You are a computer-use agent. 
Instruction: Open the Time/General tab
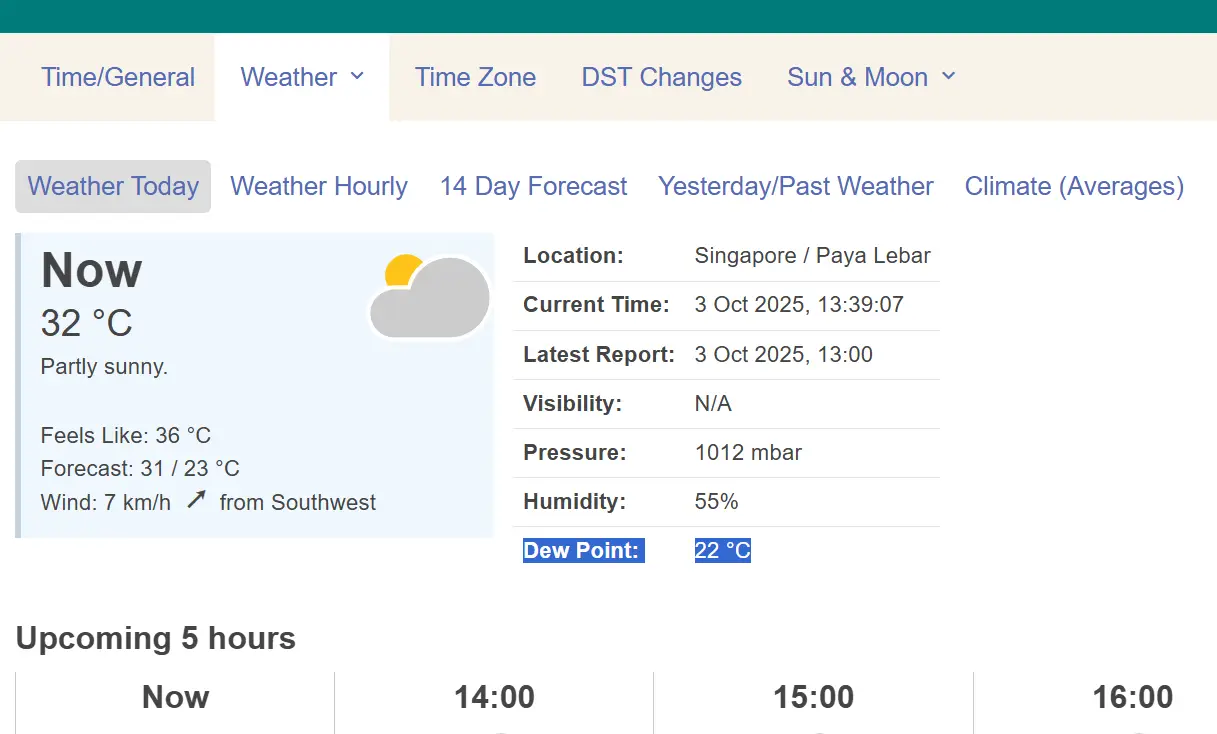118,77
